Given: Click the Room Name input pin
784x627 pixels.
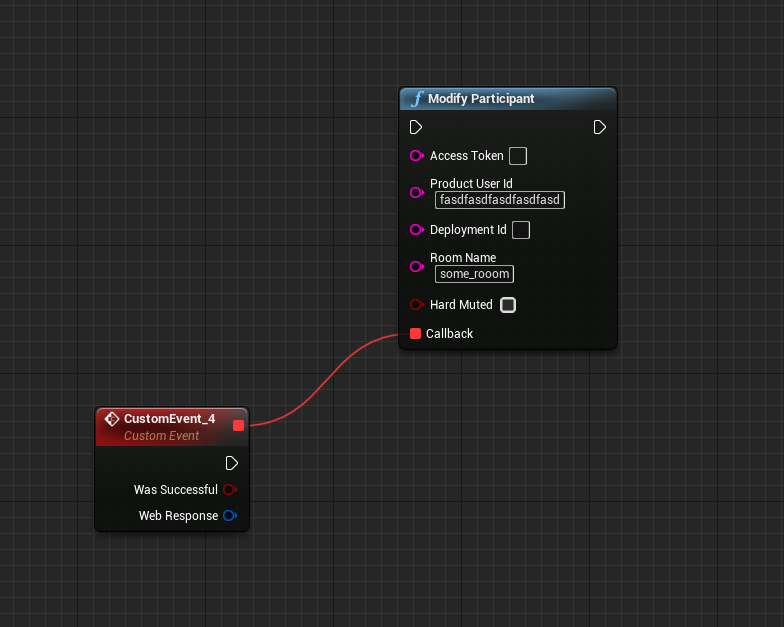Looking at the screenshot, I should tap(416, 266).
